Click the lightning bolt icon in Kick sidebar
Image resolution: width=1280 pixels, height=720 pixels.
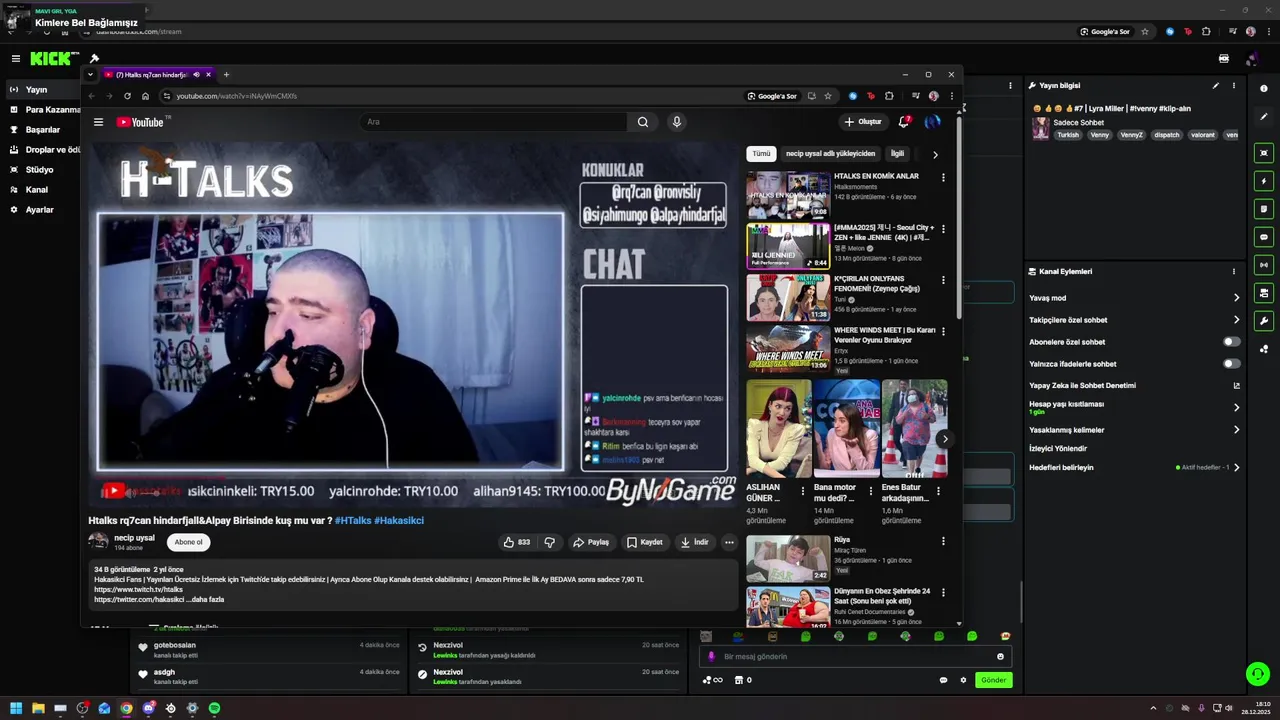click(x=1264, y=181)
